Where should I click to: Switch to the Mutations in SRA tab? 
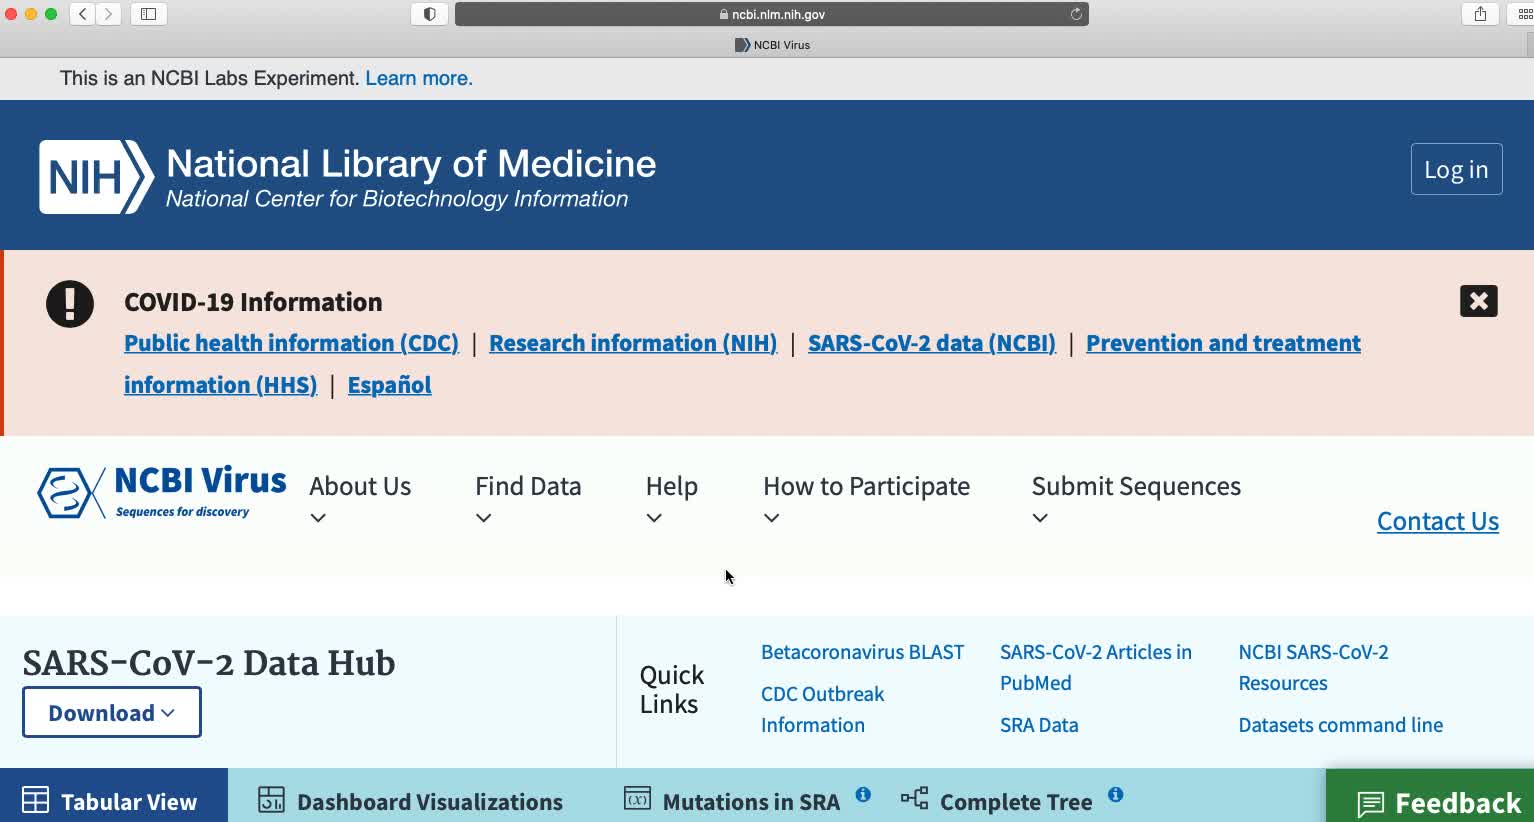coord(732,801)
